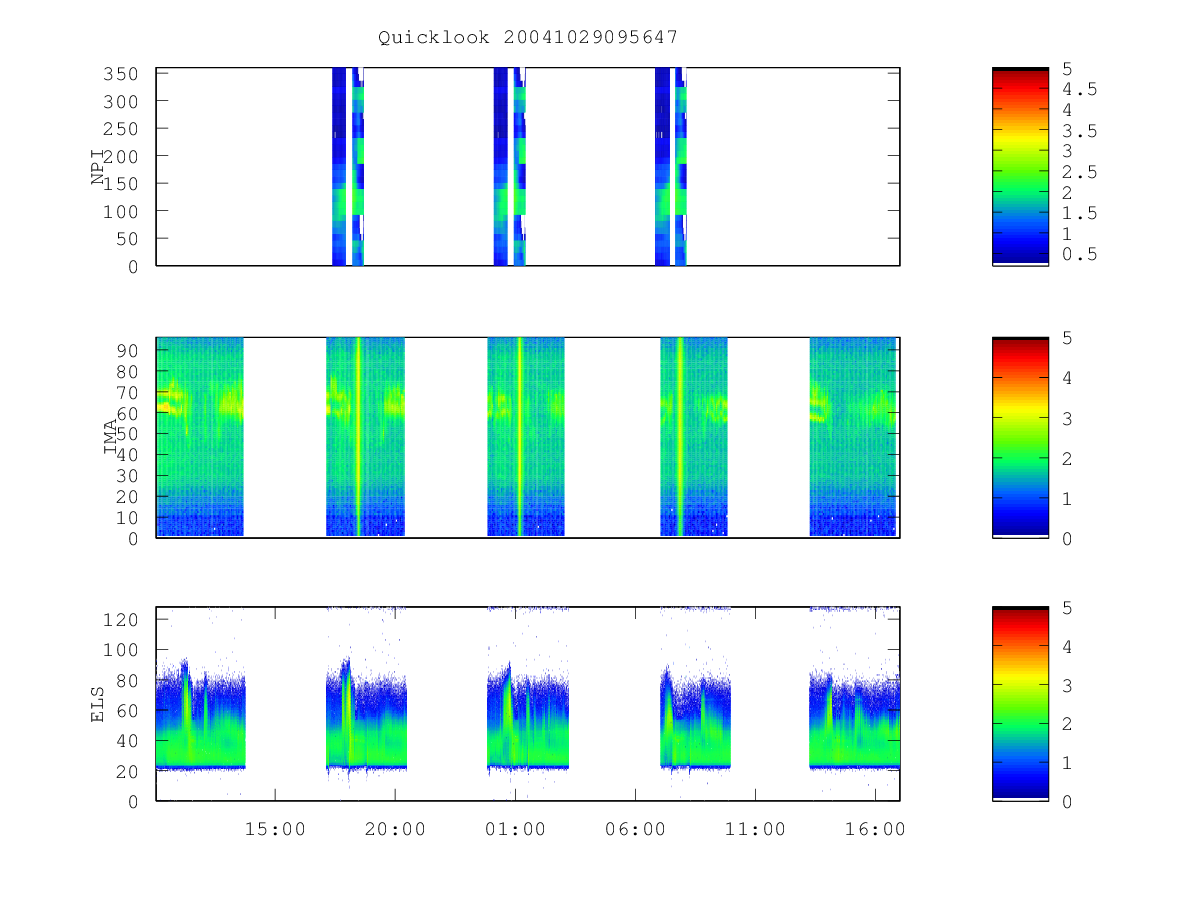Click the '3' label on IMA colorbar
Image resolution: width=1200 pixels, height=900 pixels.
pyautogui.click(x=1067, y=418)
